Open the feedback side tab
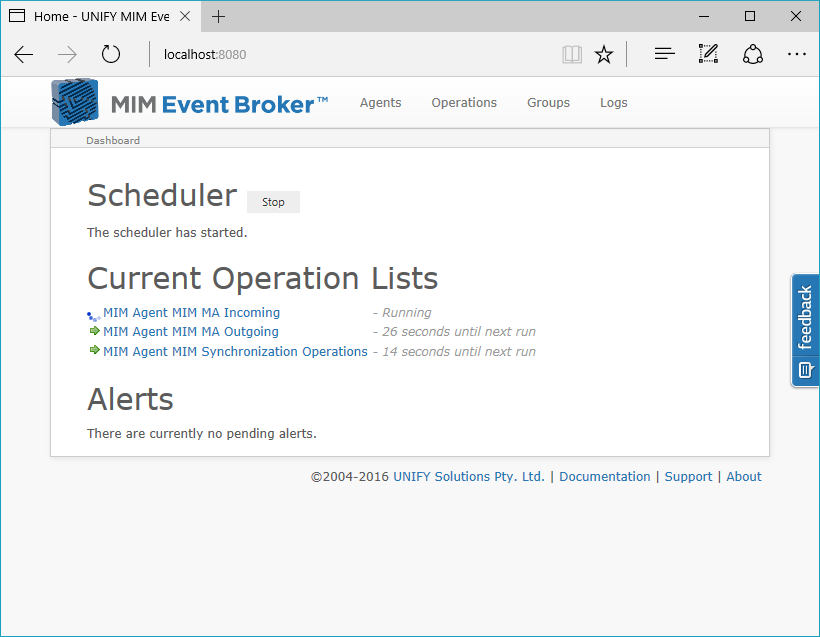Viewport: 820px width, 637px height. pos(805,330)
